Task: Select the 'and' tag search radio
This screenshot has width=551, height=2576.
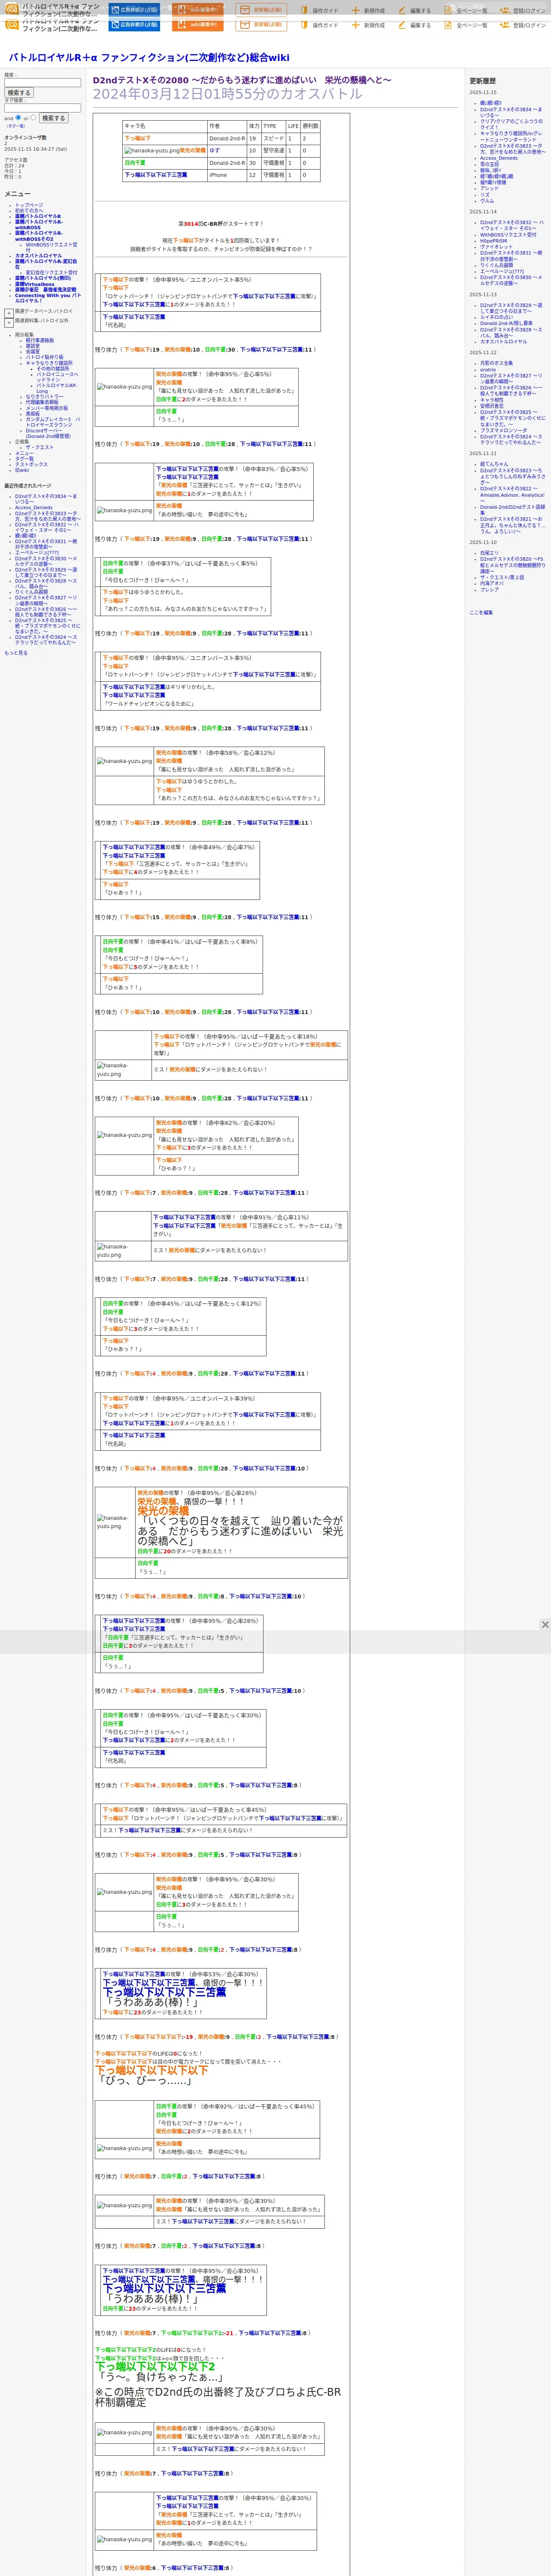Action: 18,117
